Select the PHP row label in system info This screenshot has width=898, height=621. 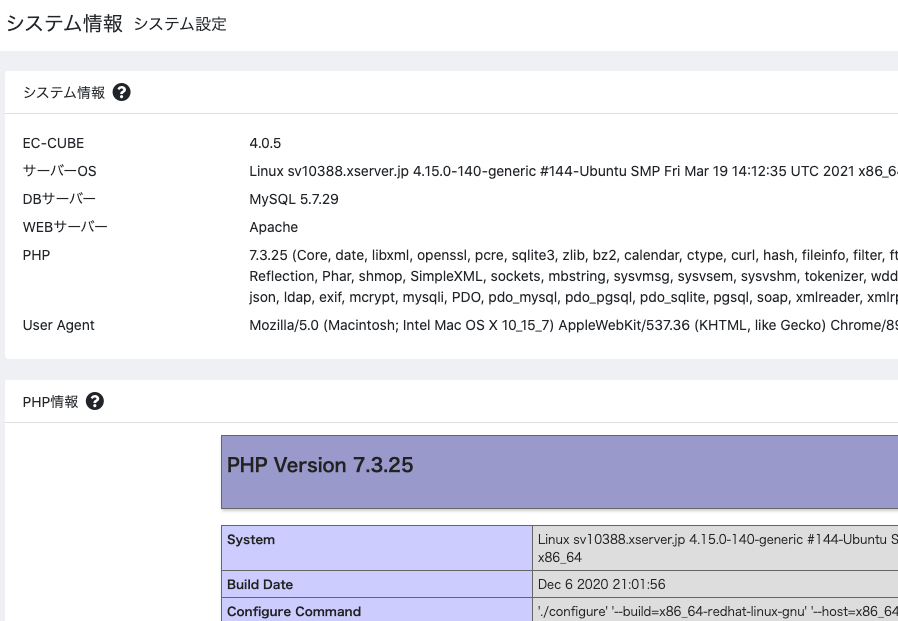[36, 256]
